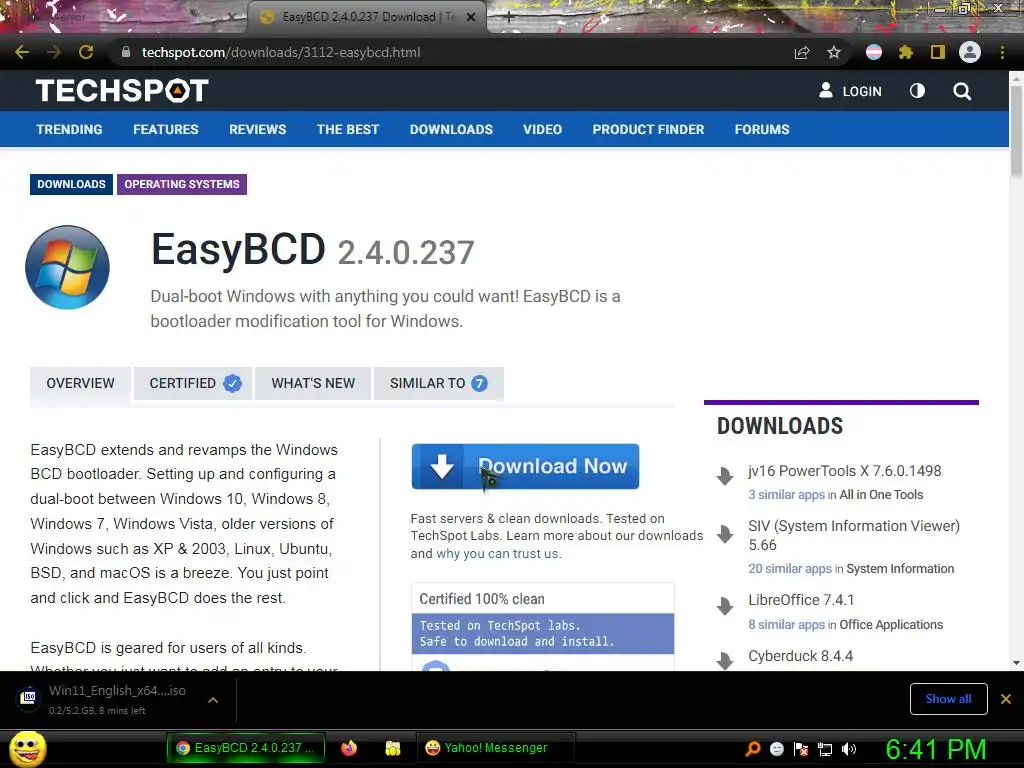Screen dimensions: 1024x768
Task: Click the striped extension icon in toolbar
Action: (x=874, y=52)
